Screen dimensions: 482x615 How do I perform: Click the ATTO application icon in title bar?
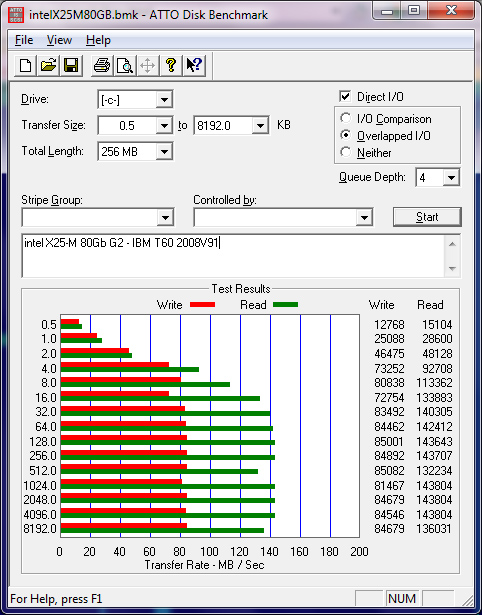(x=16, y=15)
